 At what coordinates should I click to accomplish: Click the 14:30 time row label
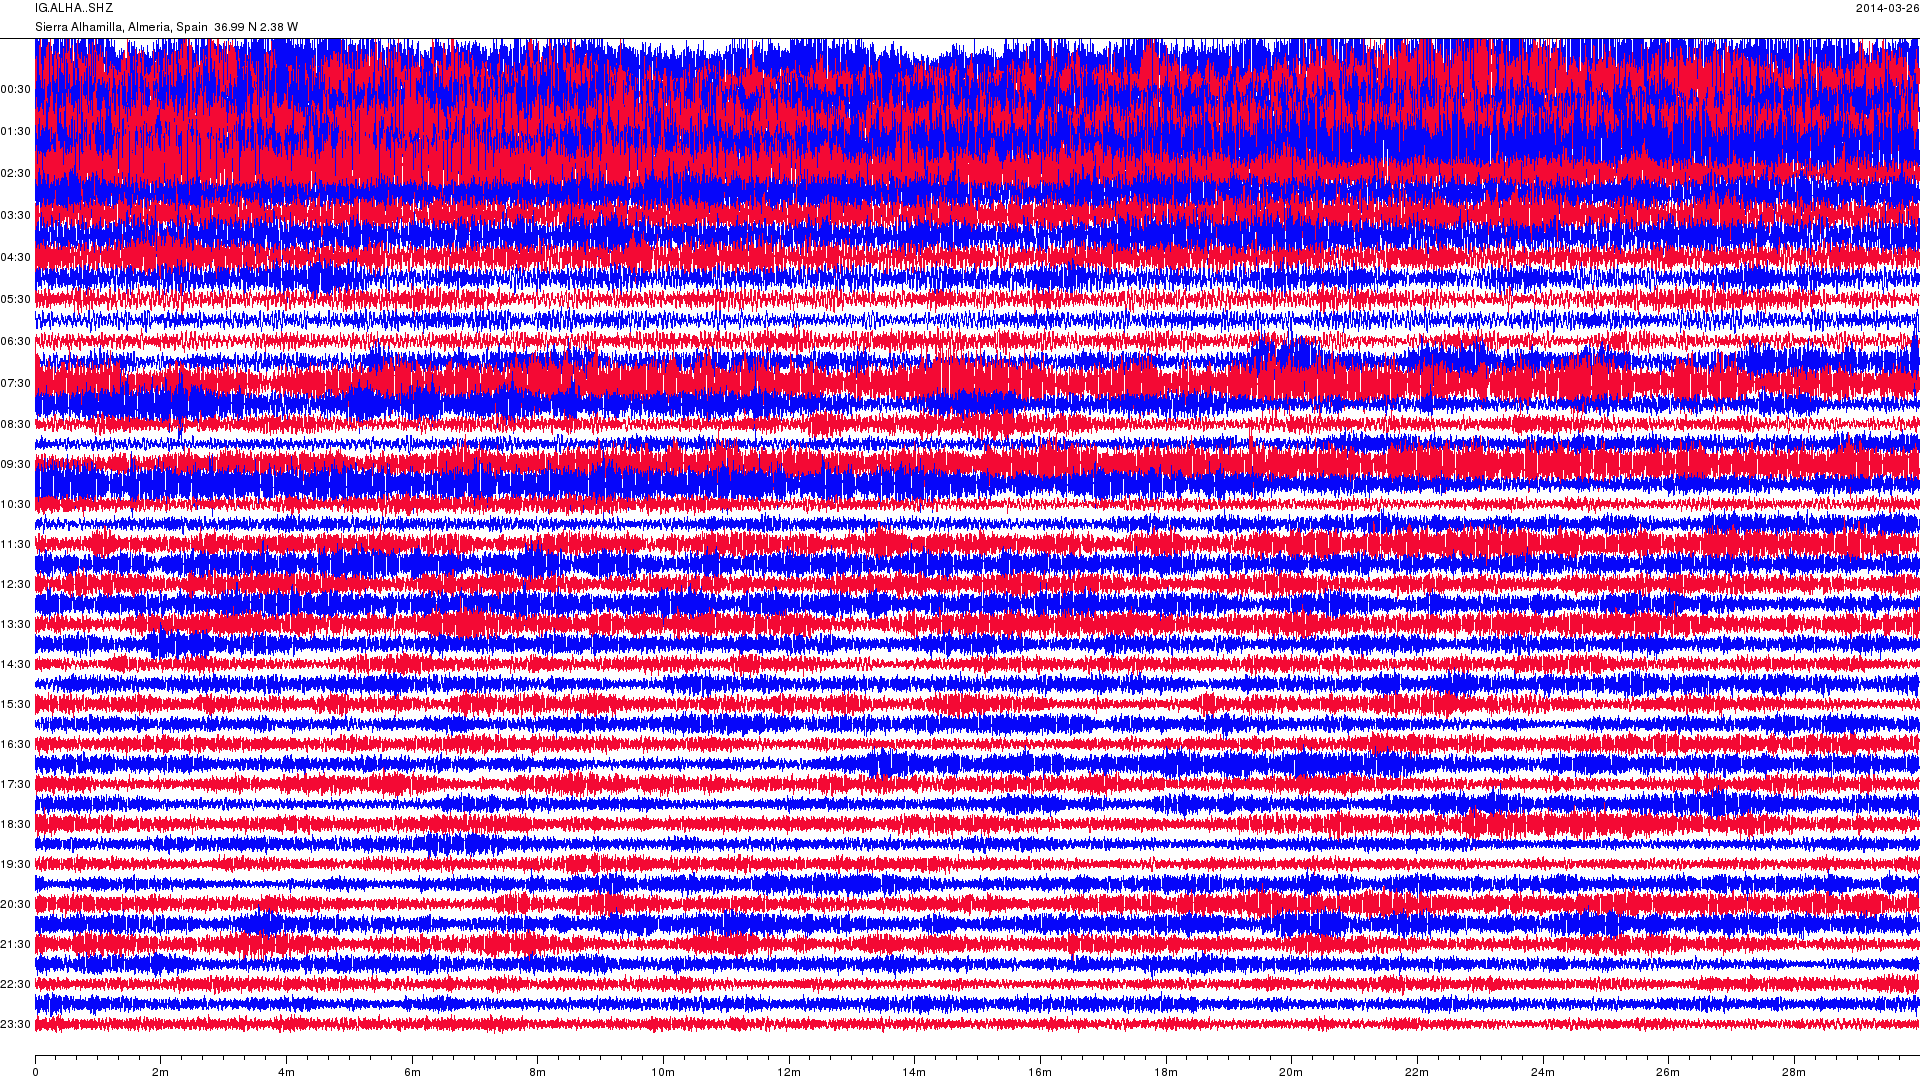pyautogui.click(x=16, y=665)
